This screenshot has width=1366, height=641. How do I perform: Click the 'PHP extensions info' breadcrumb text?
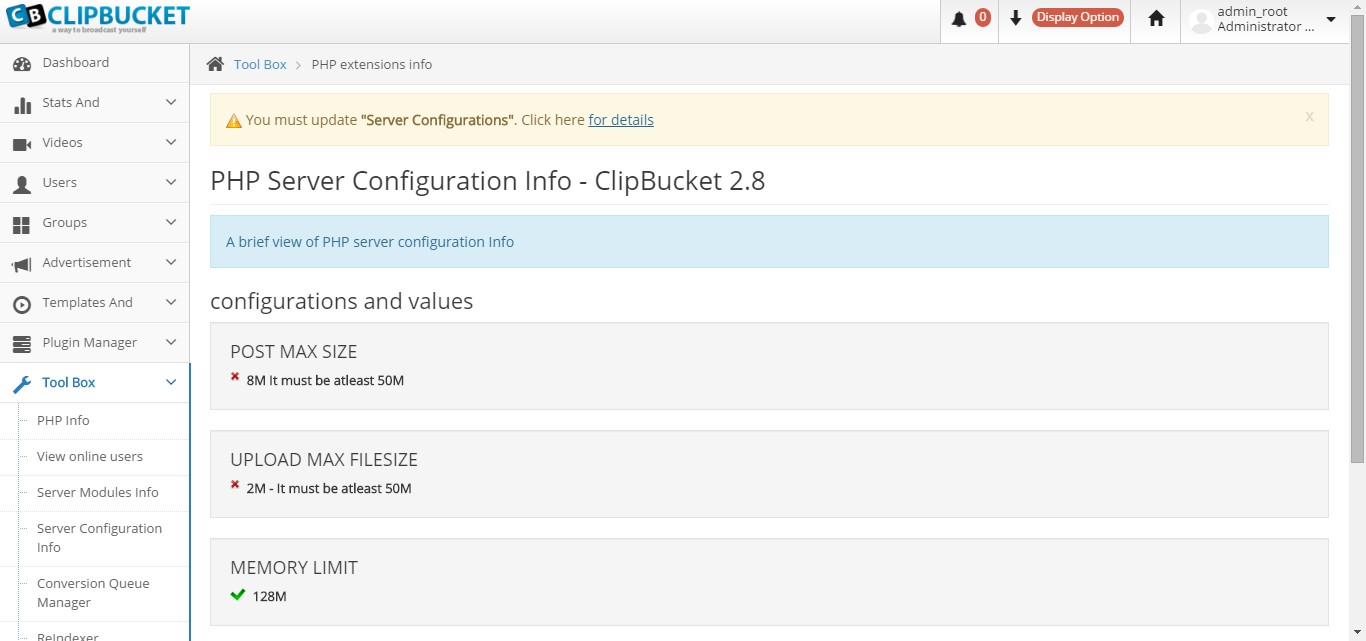(372, 64)
